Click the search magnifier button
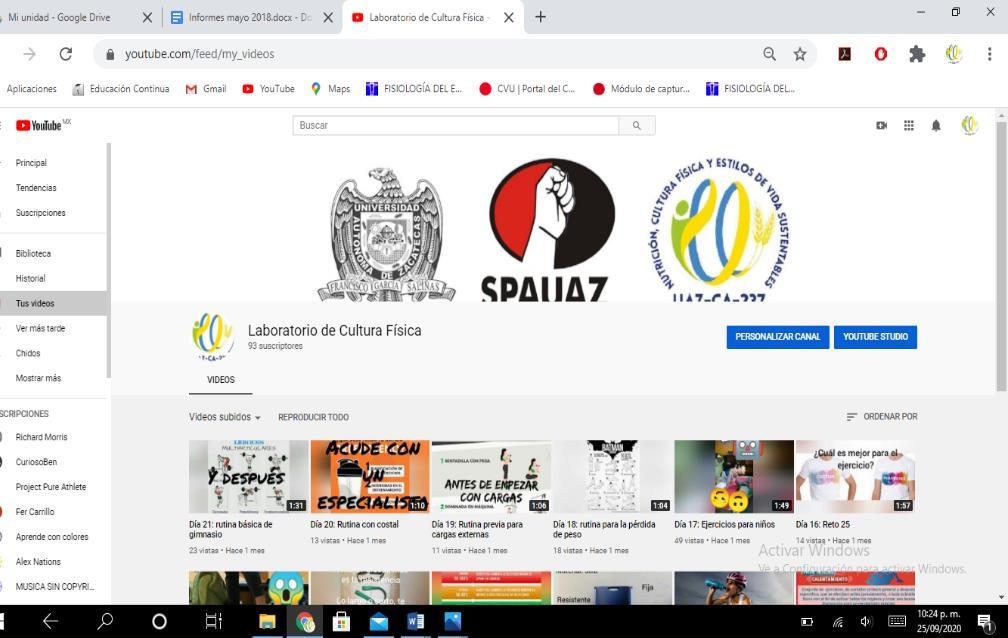Viewport: 1008px width, 638px height. tap(636, 125)
